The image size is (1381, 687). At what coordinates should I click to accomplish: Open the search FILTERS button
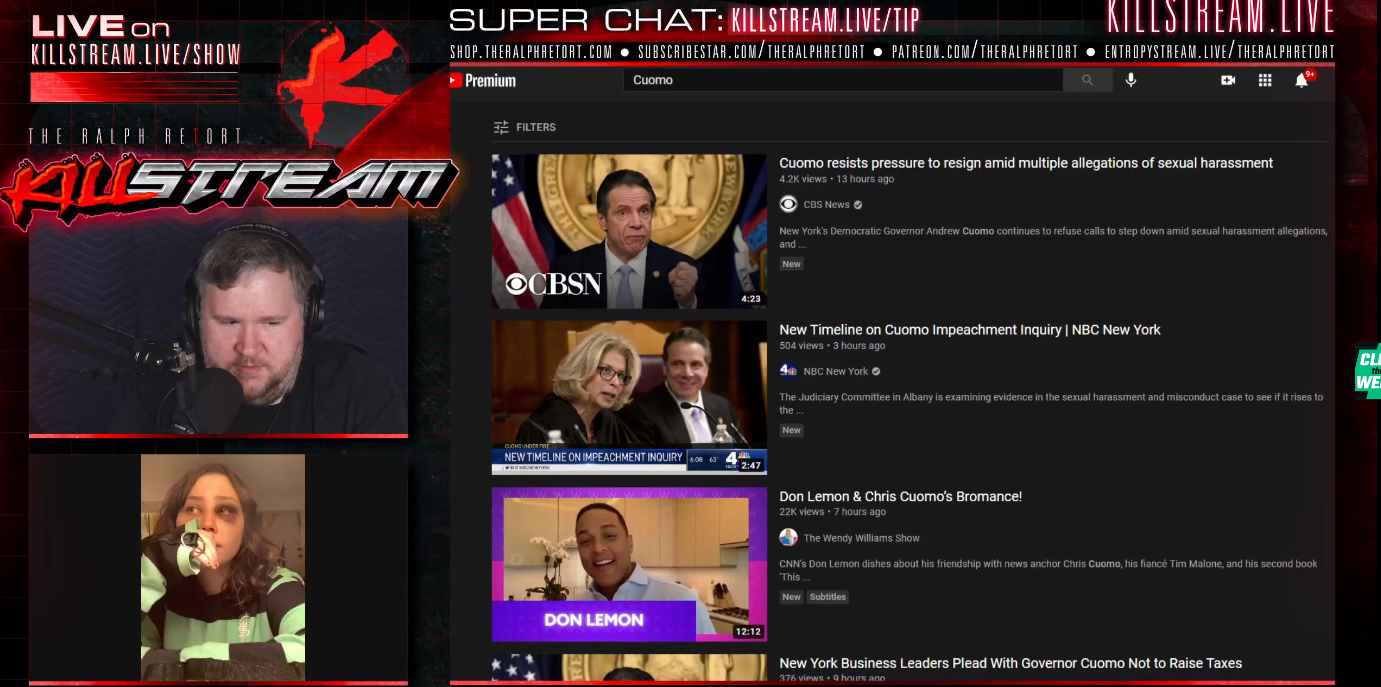coord(525,127)
